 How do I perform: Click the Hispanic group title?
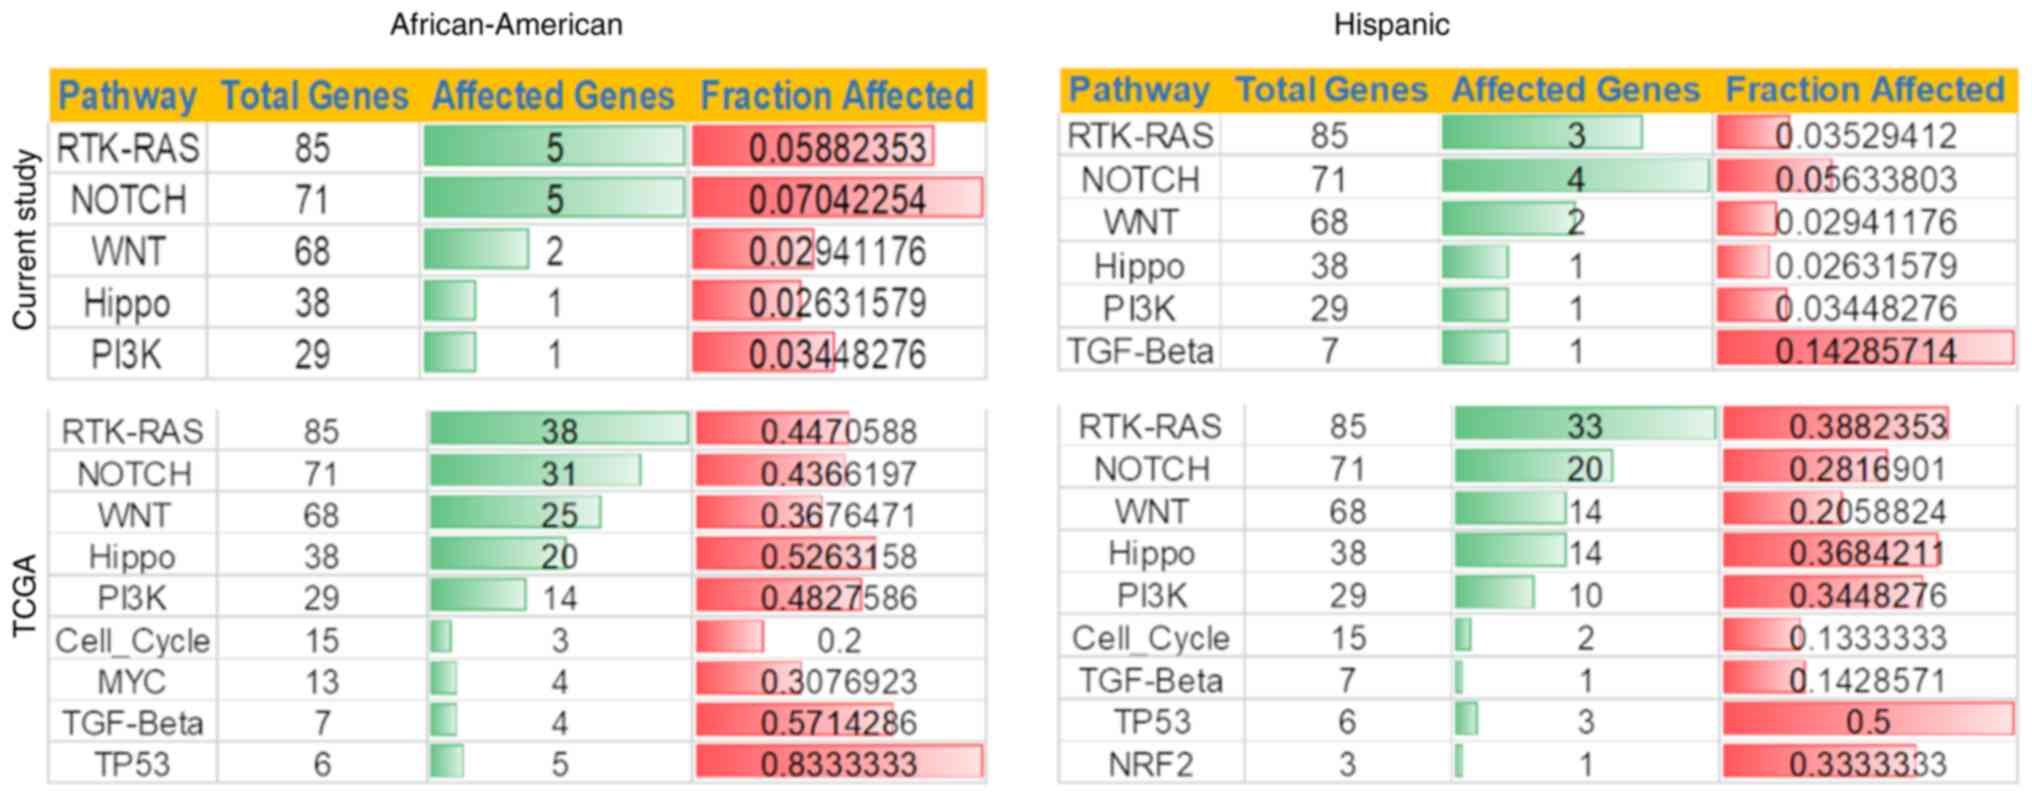pyautogui.click(x=1391, y=24)
